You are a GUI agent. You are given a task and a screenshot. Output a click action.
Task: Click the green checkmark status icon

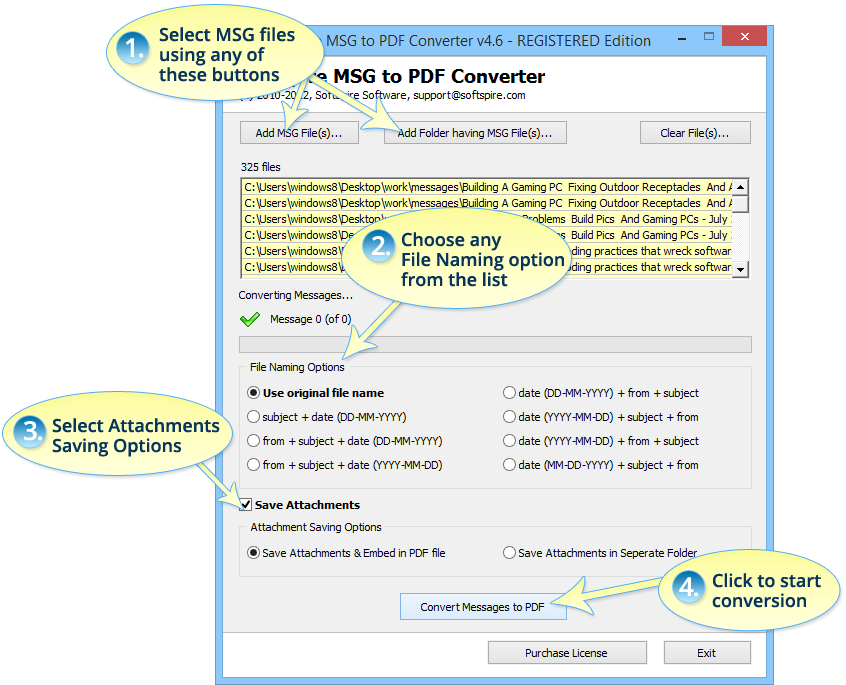coord(250,319)
